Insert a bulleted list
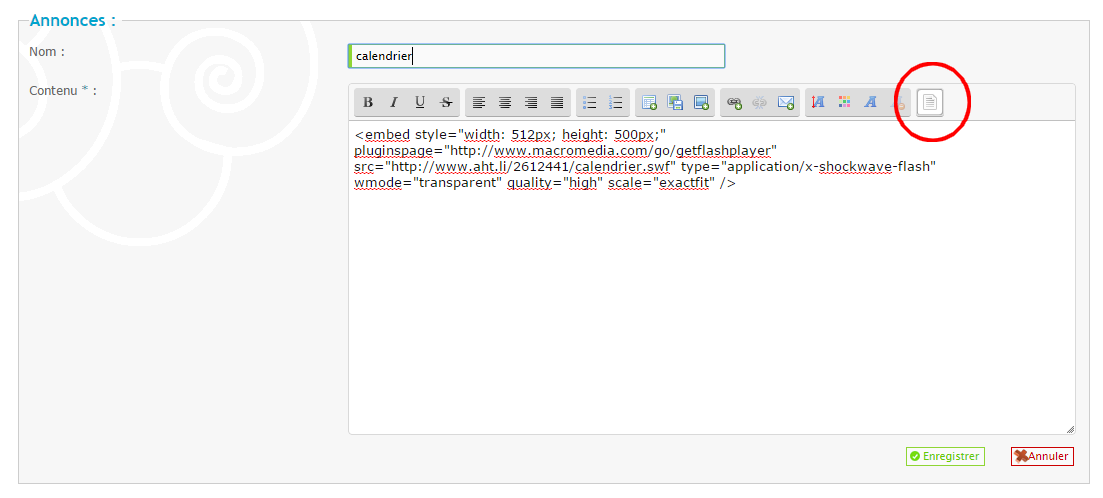The width and height of the screenshot is (1103, 498). click(x=590, y=103)
